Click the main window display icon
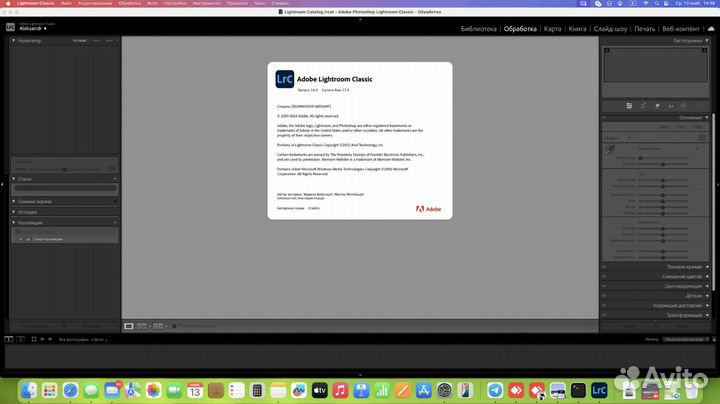Viewport: 720px width, 404px height. (x=9, y=339)
